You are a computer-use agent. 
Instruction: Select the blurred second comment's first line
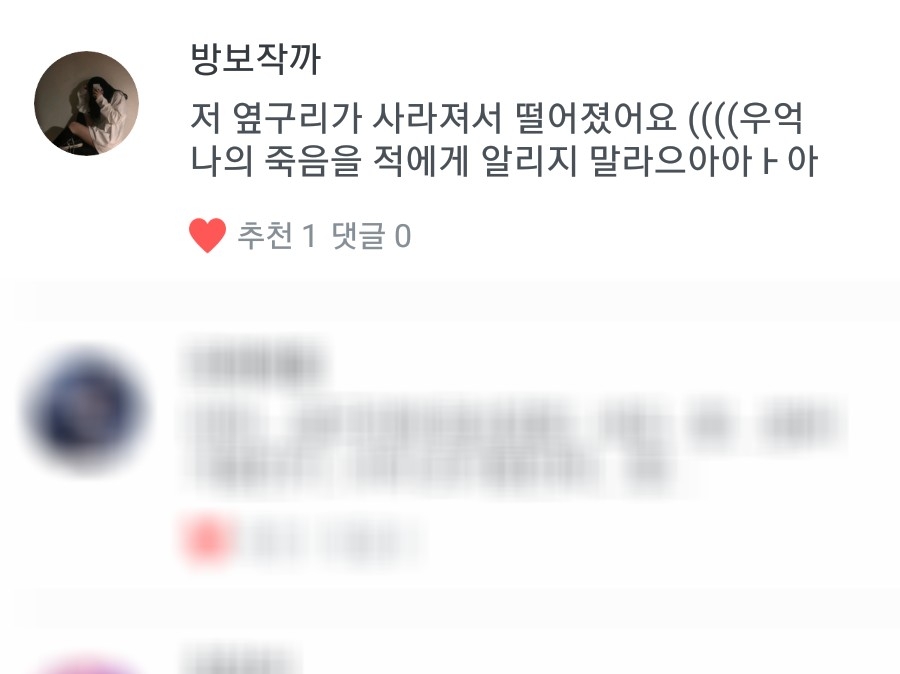pos(513,423)
